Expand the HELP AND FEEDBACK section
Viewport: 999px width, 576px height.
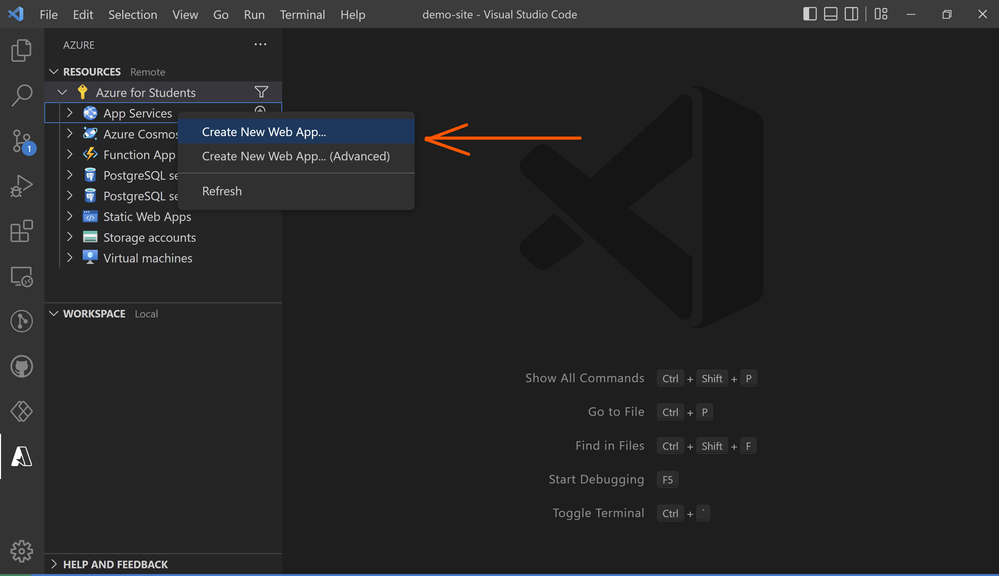pos(54,564)
